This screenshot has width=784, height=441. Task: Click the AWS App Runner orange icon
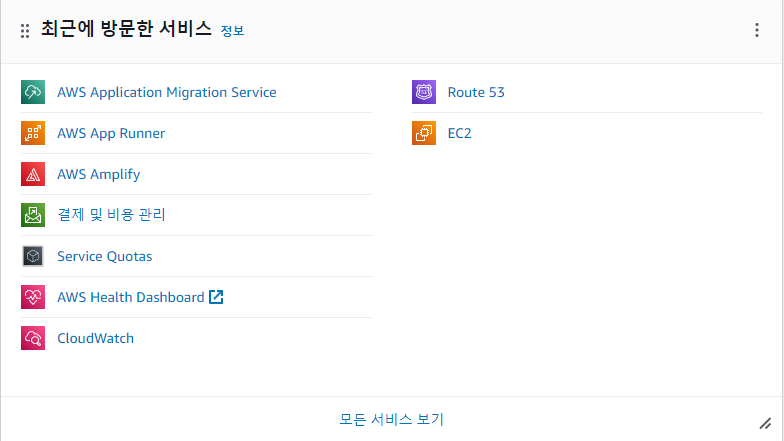pyautogui.click(x=33, y=133)
